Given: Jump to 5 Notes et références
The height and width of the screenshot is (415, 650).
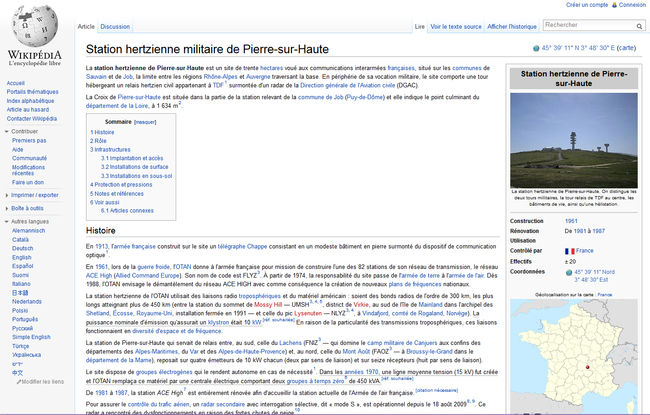Looking at the screenshot, I should click(x=117, y=194).
